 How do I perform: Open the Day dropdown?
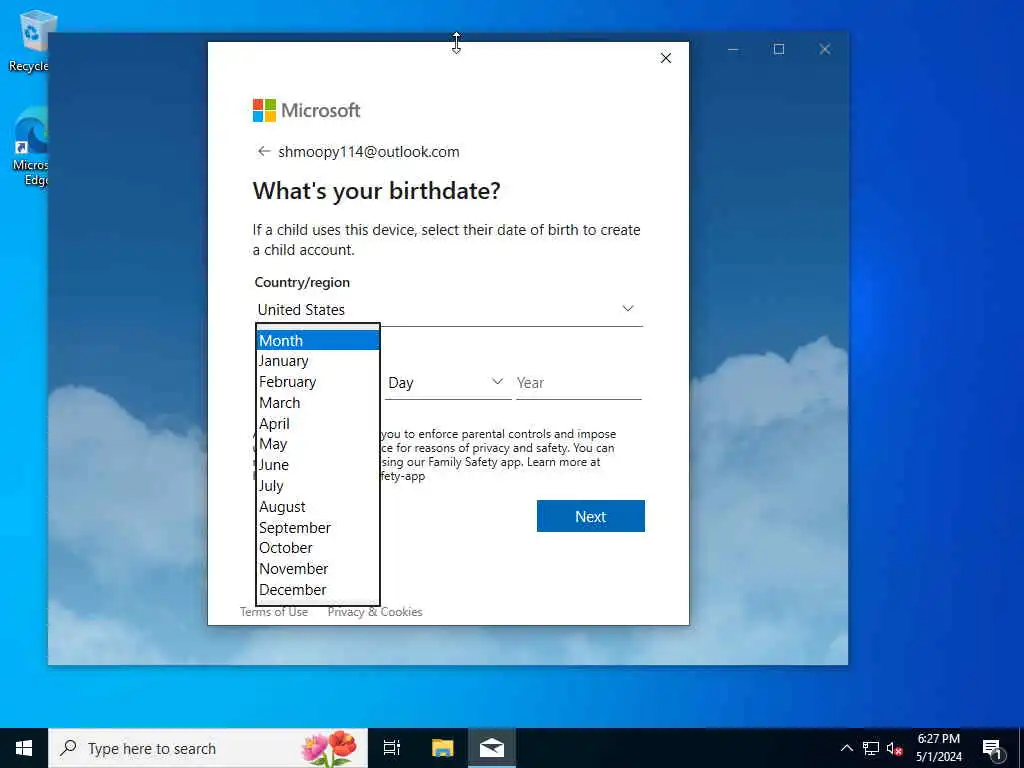(447, 383)
